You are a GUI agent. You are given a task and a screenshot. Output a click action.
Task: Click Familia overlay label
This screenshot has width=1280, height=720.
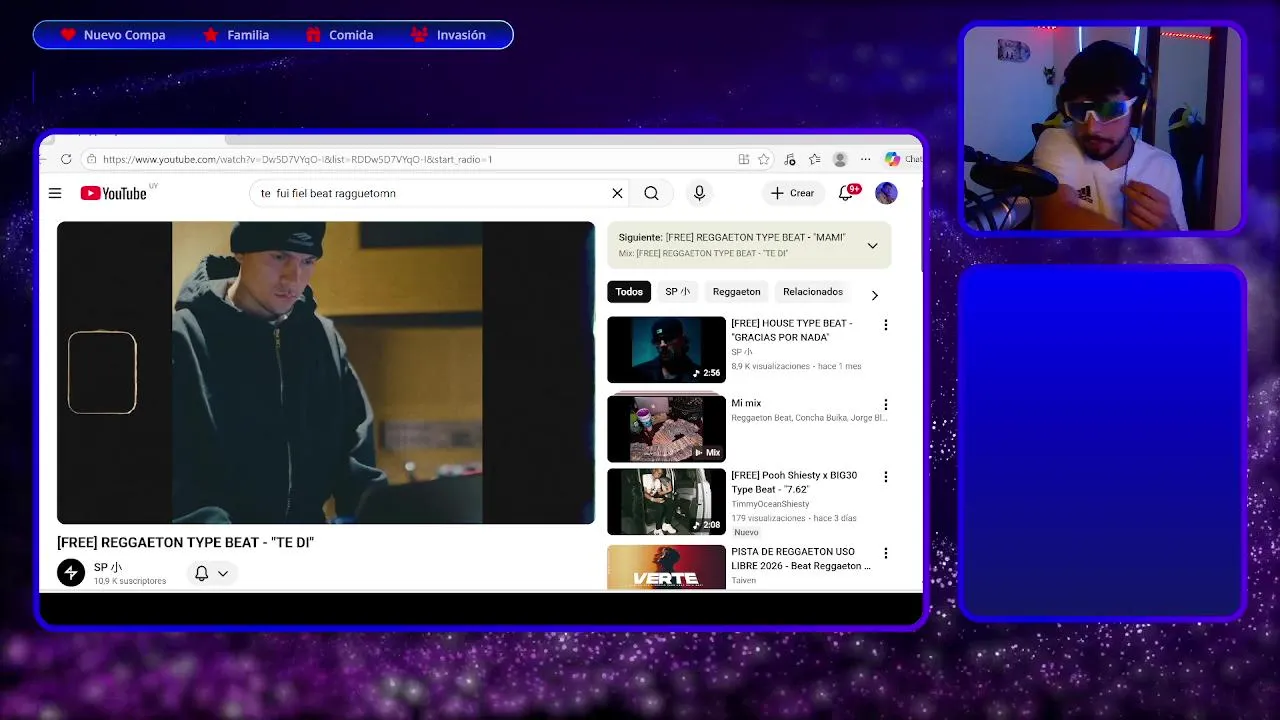point(248,35)
